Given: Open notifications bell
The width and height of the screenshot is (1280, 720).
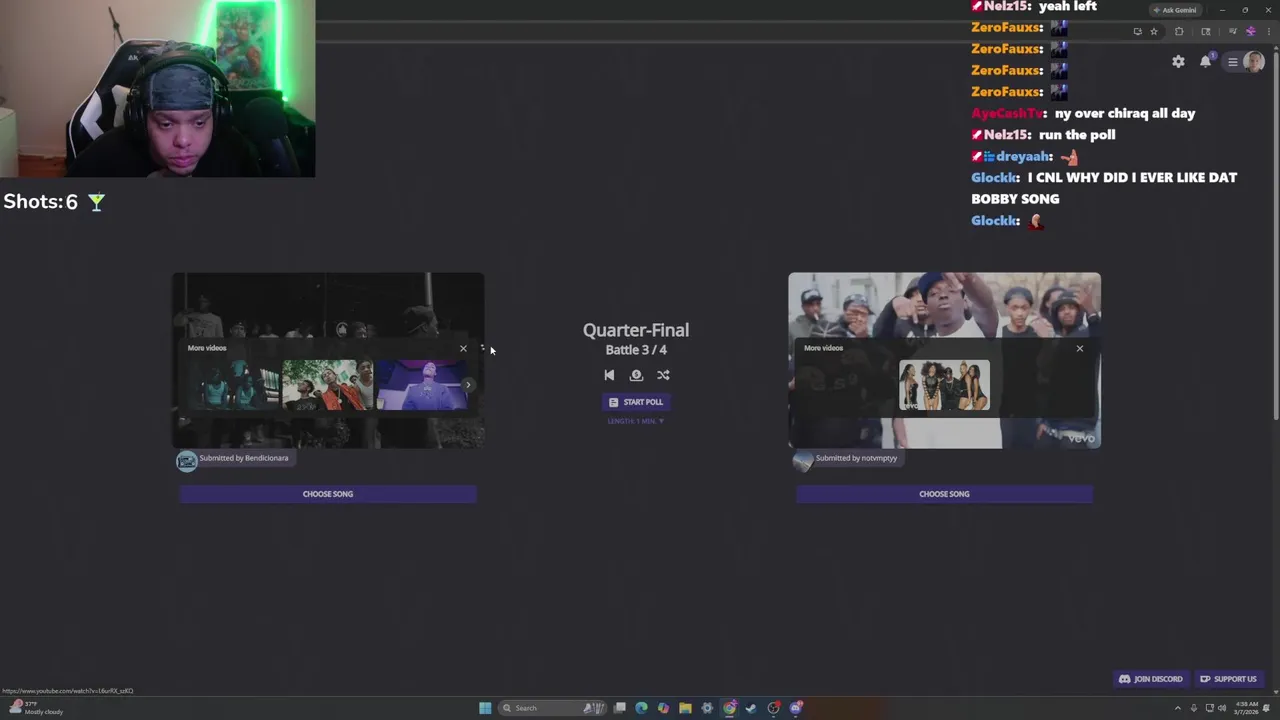Looking at the screenshot, I should coord(1205,62).
